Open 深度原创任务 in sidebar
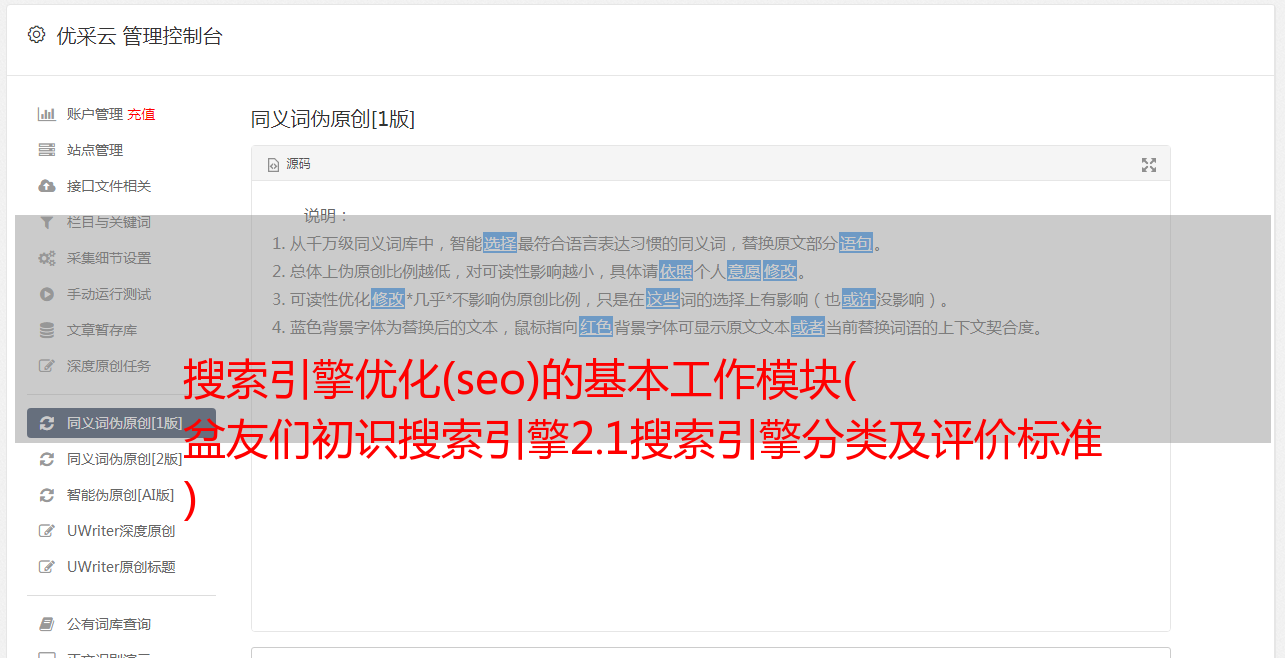Viewport: 1285px width, 658px height. click(x=121, y=366)
